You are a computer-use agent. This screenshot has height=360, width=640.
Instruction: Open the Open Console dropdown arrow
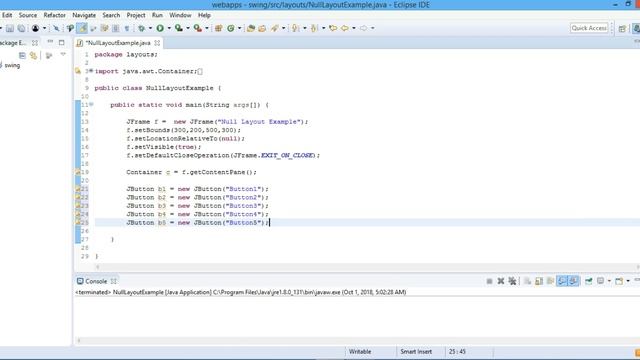pos(628,281)
